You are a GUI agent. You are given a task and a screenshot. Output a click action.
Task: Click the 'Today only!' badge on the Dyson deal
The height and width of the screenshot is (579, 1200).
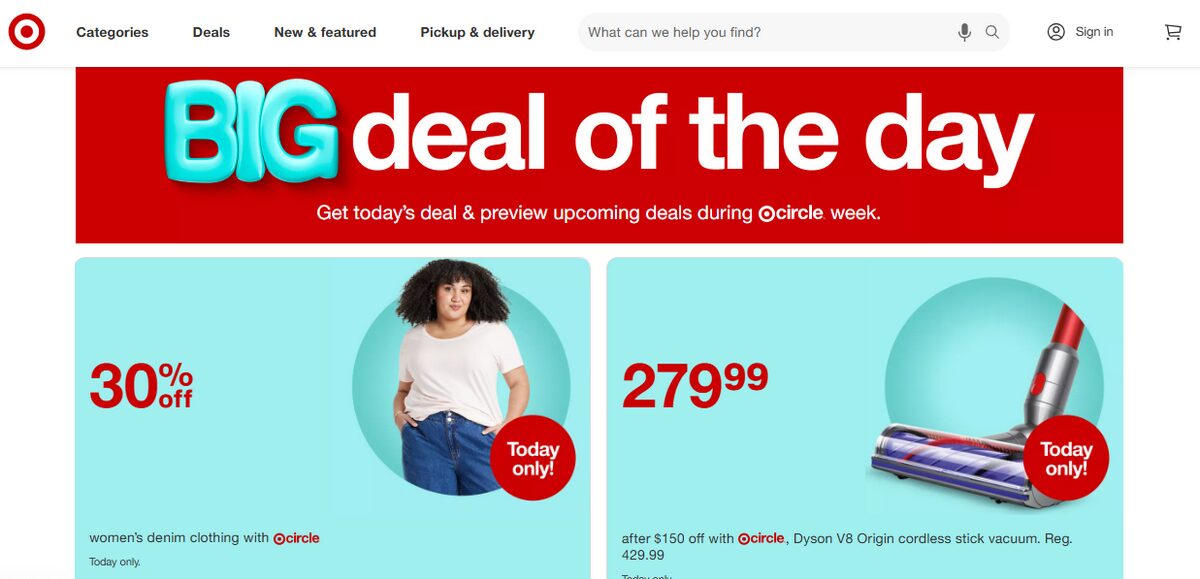pyautogui.click(x=1065, y=457)
